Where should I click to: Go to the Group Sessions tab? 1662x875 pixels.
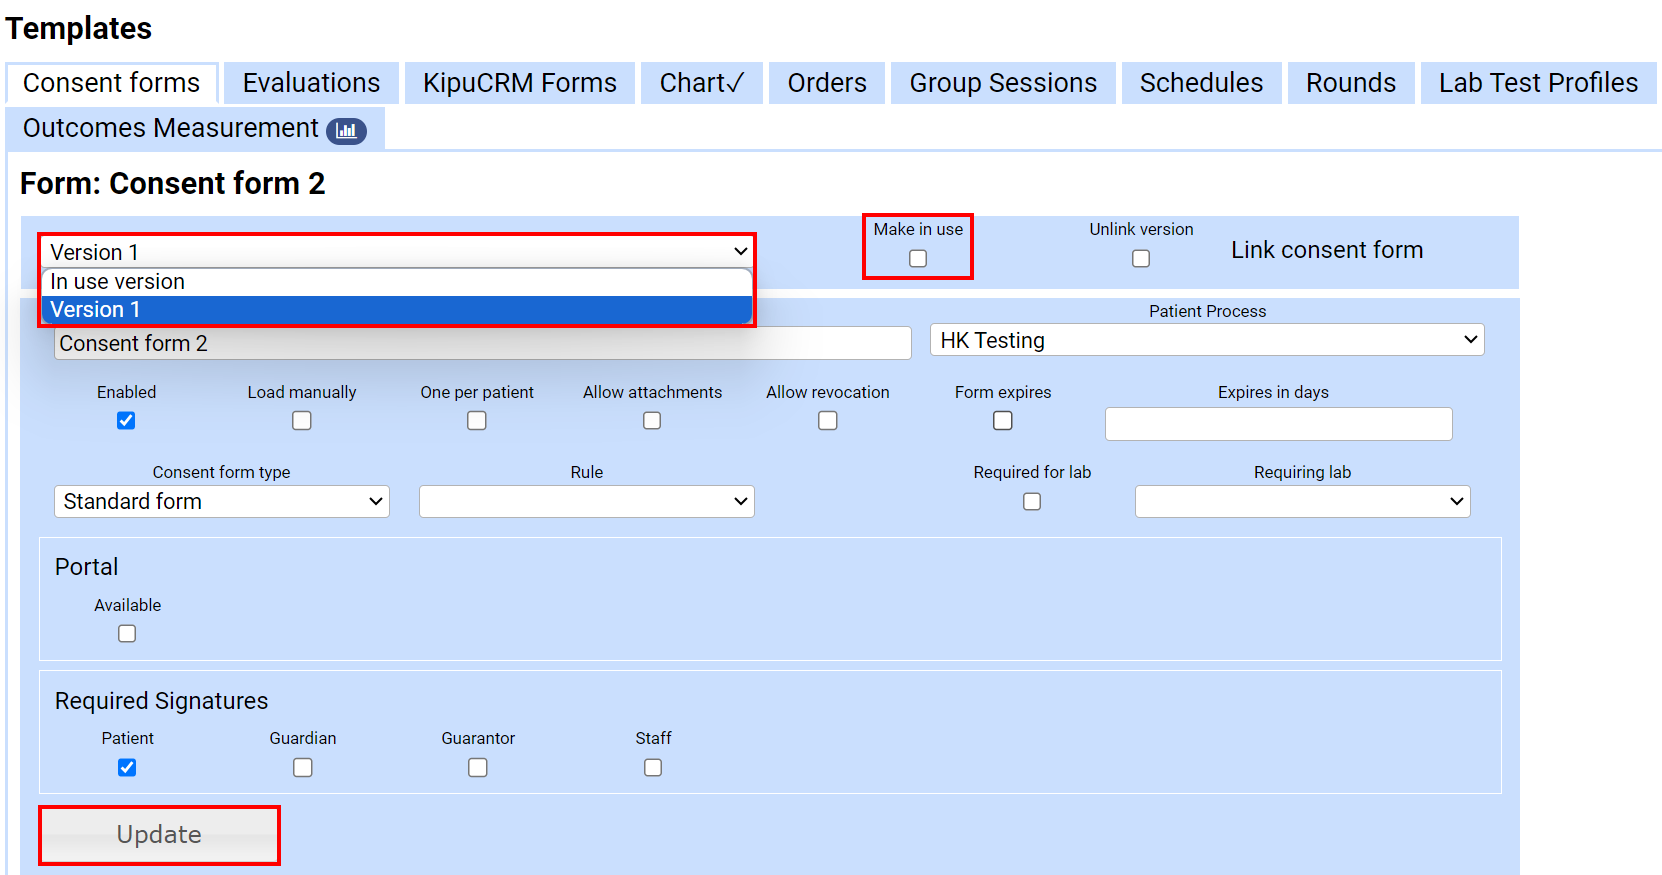(1003, 83)
